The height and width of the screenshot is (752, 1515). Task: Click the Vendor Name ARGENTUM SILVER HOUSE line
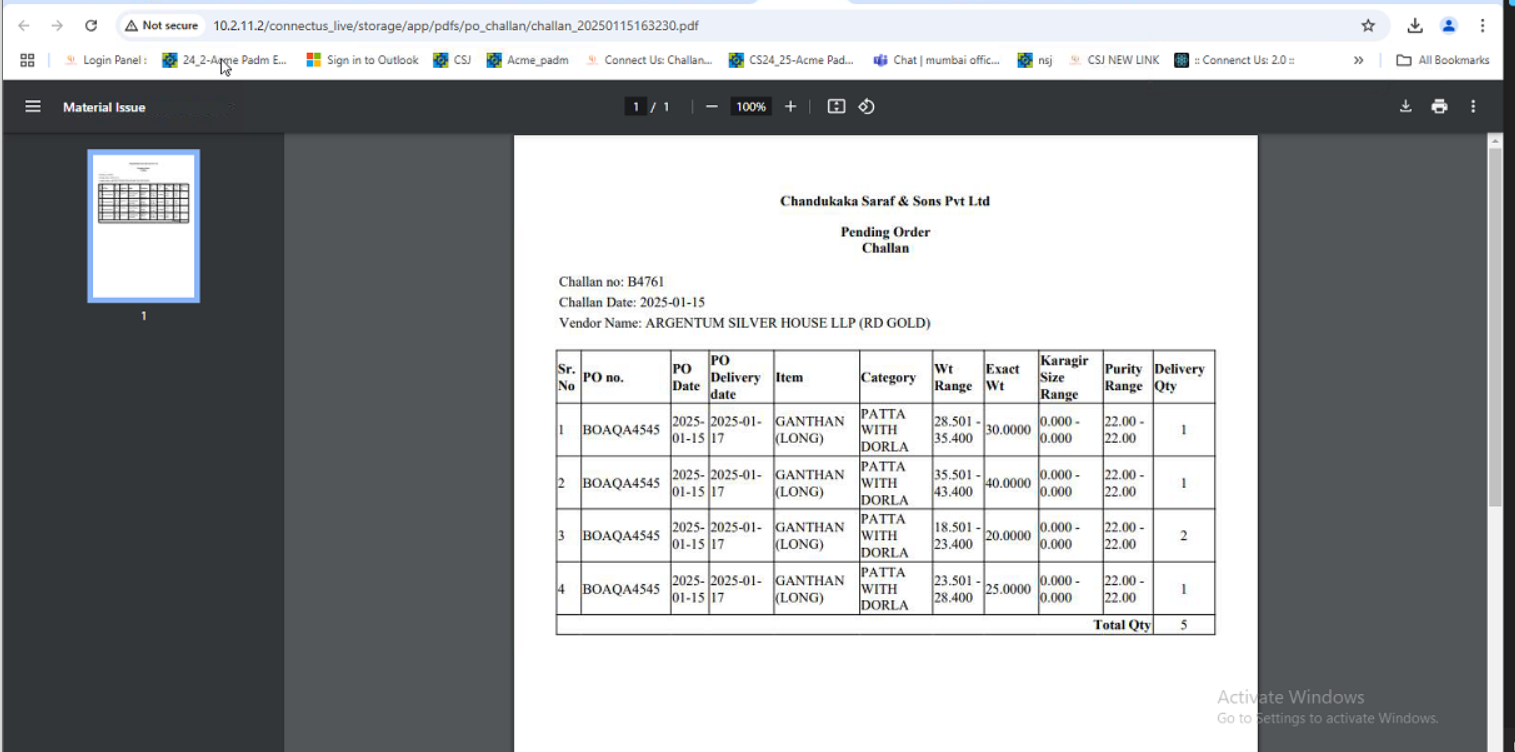point(745,323)
